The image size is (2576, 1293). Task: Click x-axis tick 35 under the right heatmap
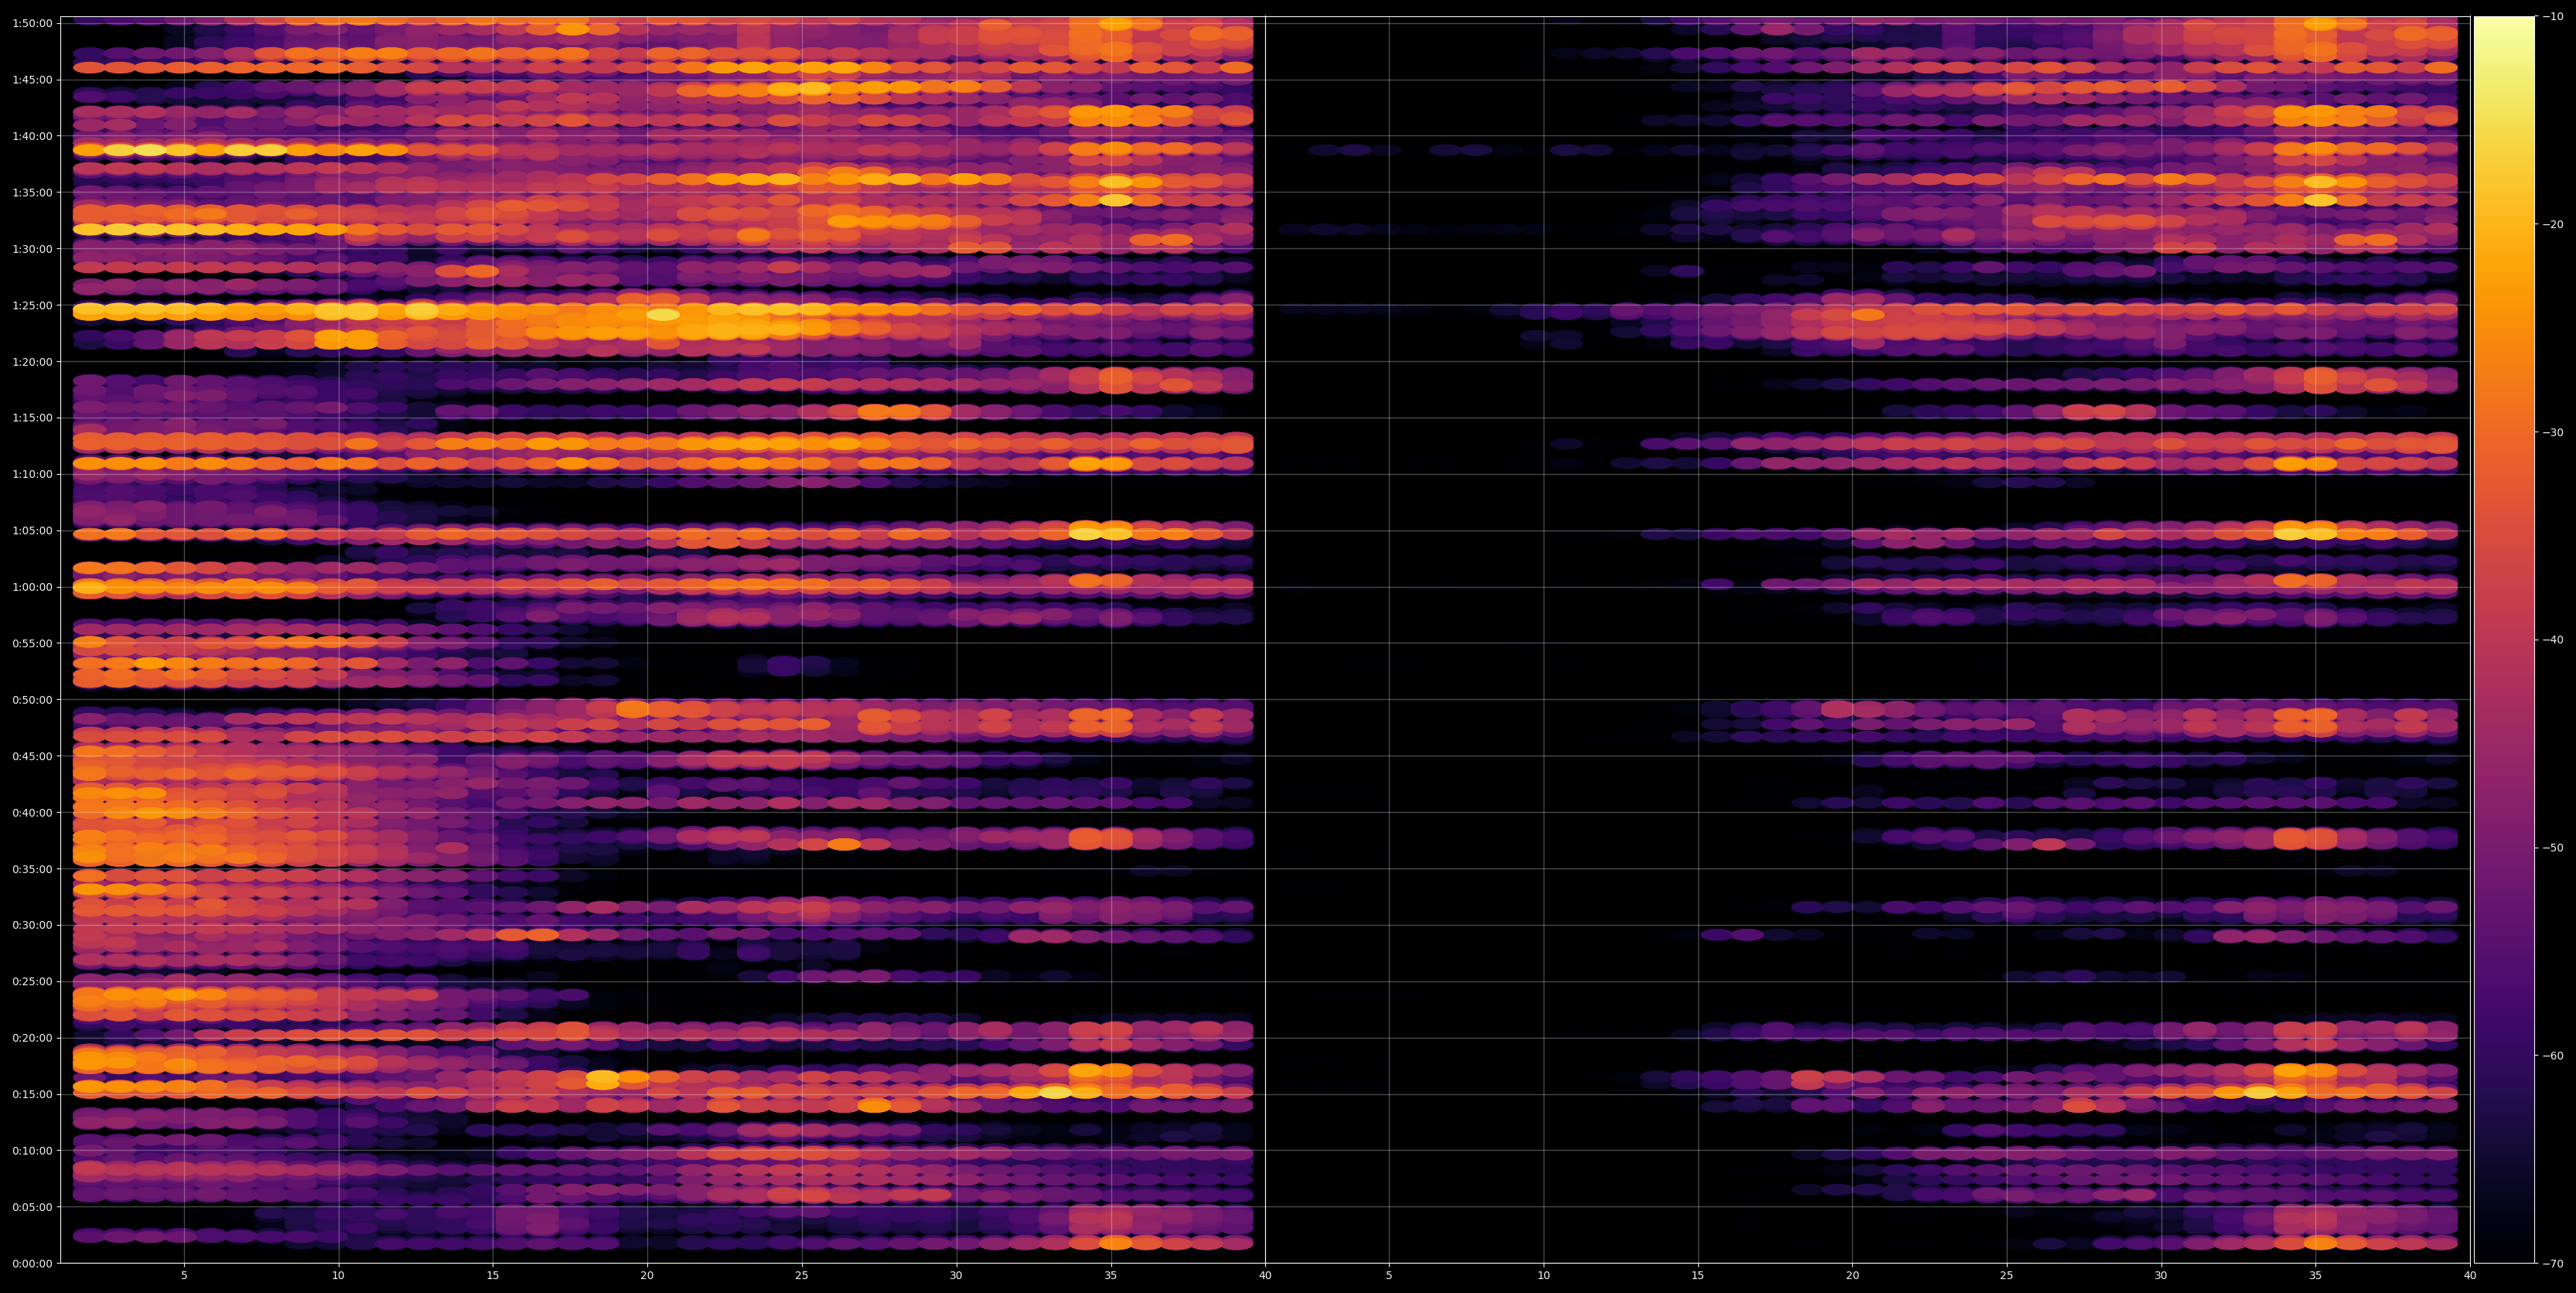(2316, 1276)
